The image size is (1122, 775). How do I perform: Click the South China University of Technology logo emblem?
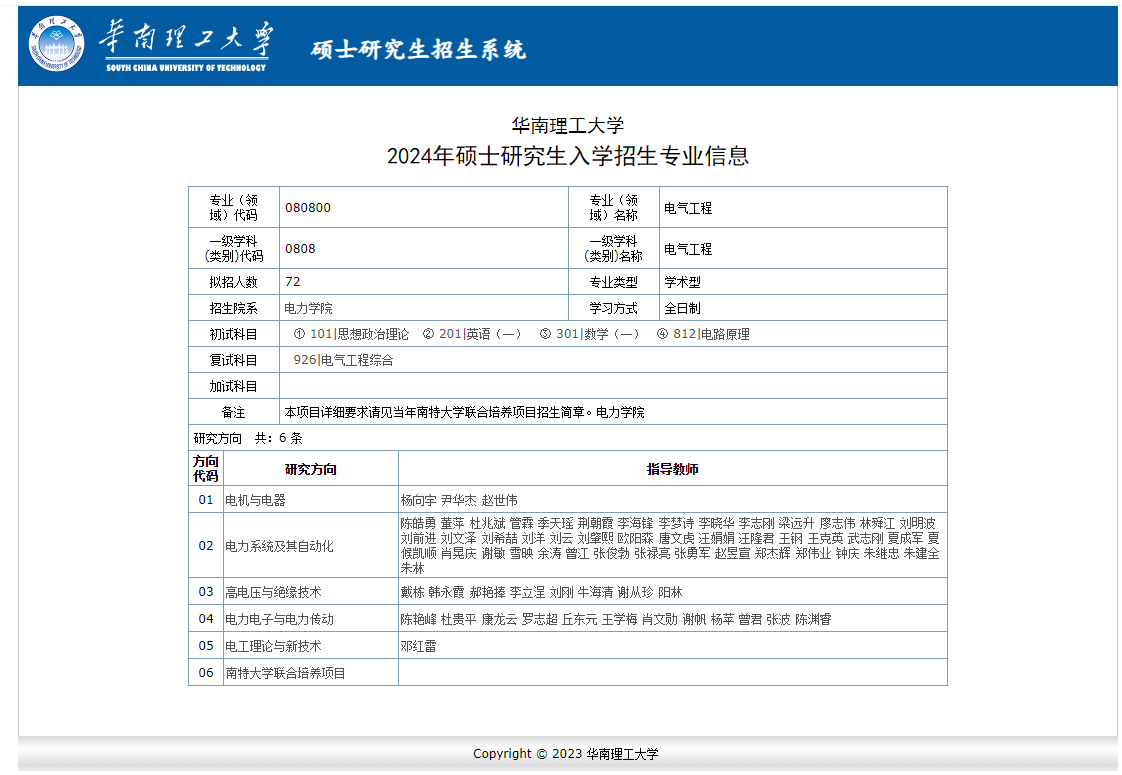click(x=56, y=44)
